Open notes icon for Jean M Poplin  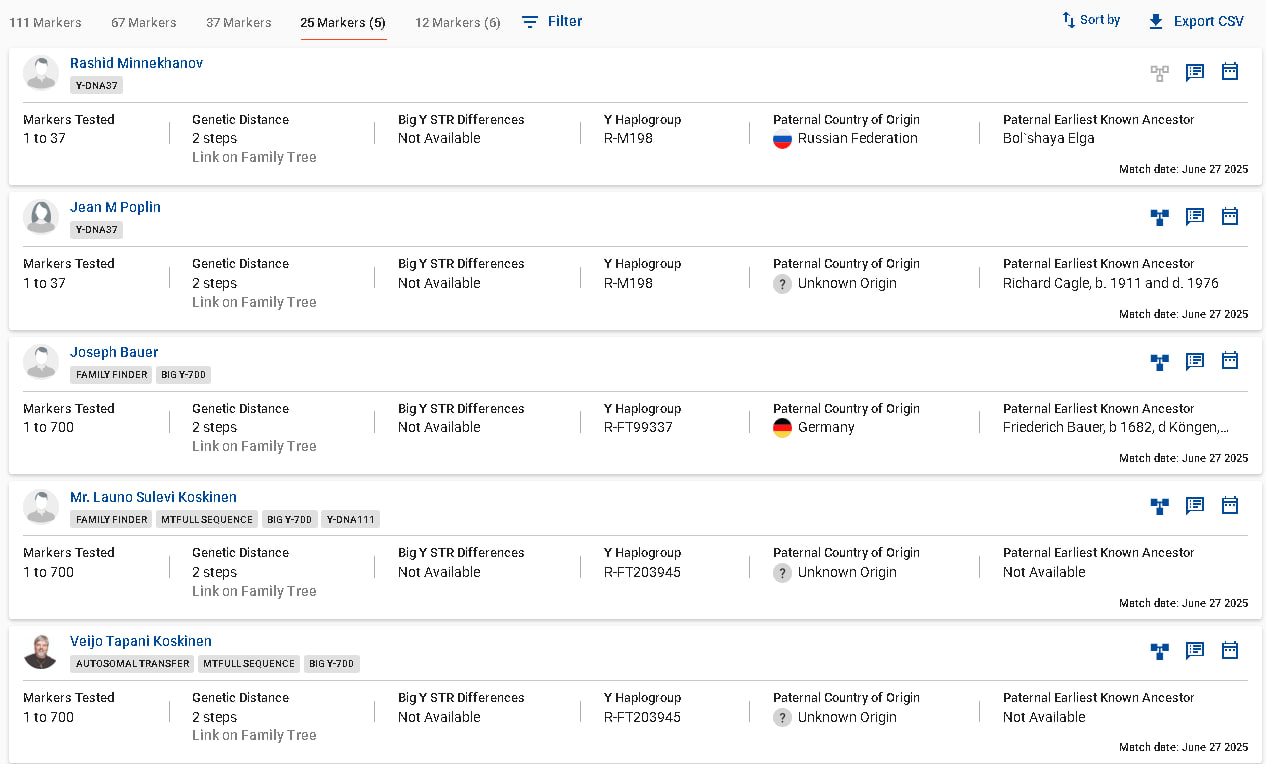point(1195,217)
